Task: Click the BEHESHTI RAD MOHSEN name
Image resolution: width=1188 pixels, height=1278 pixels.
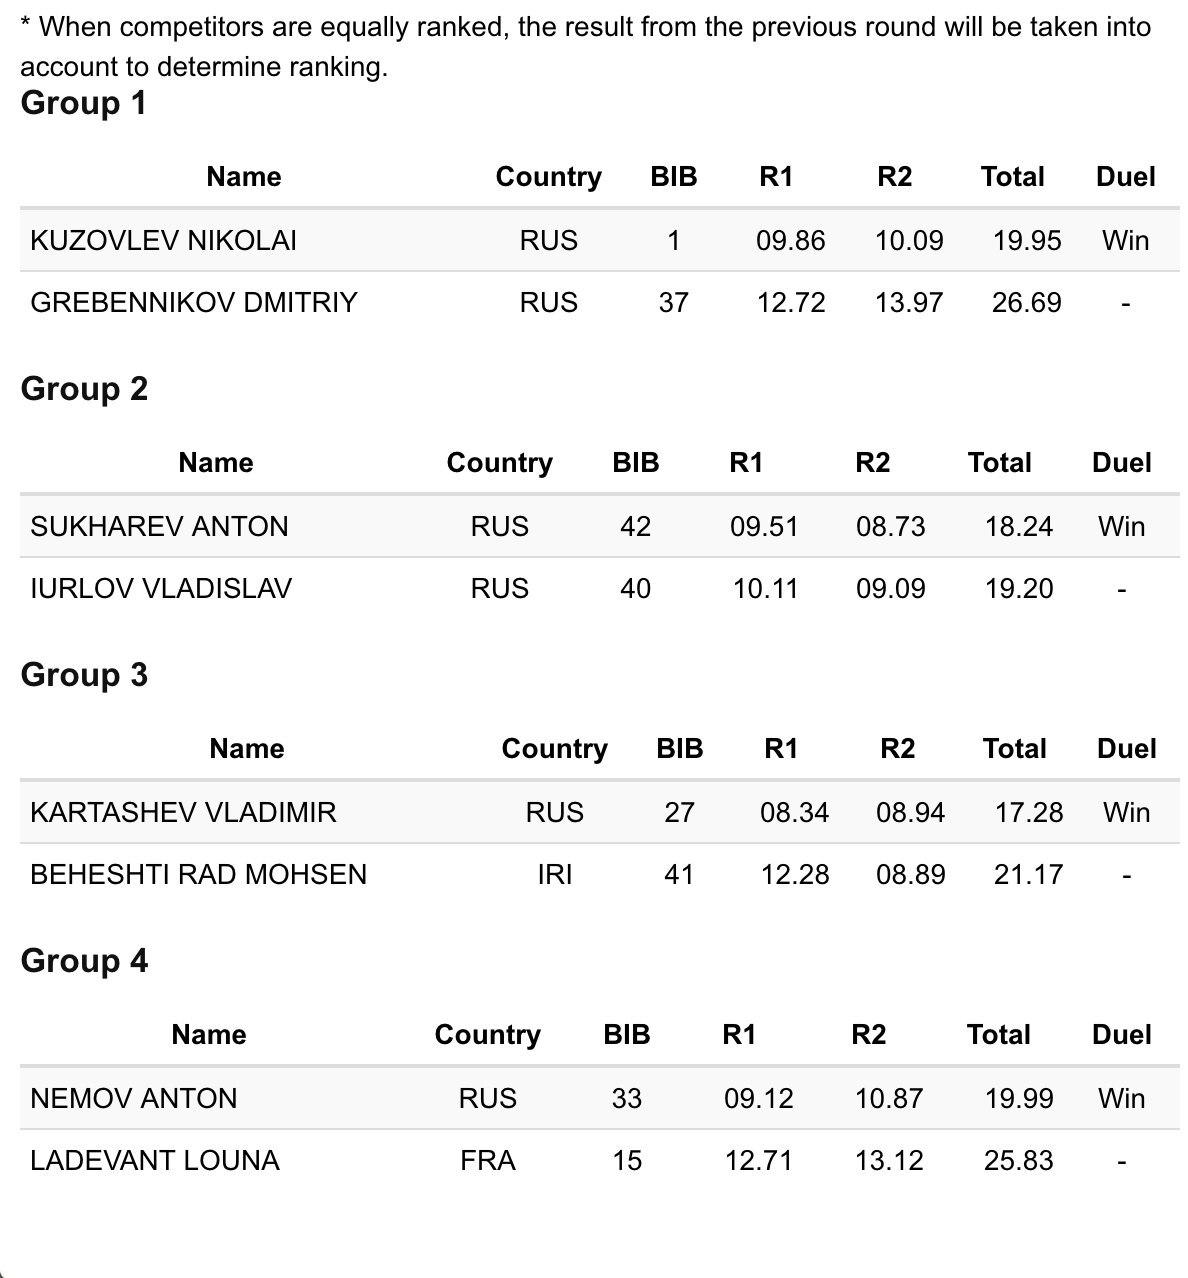Action: (x=198, y=874)
